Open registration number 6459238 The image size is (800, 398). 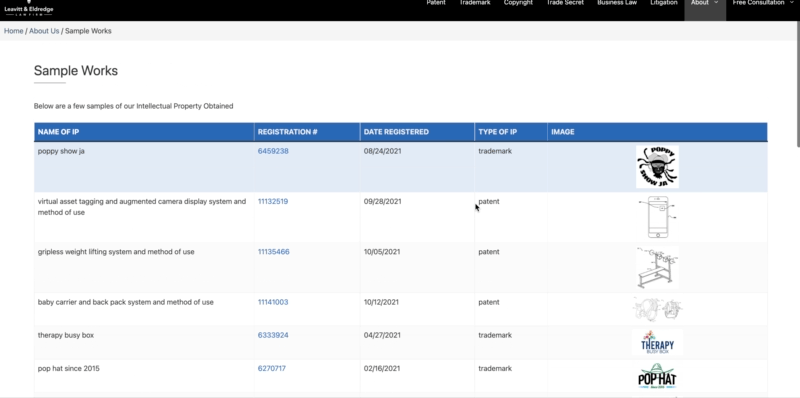(x=273, y=151)
